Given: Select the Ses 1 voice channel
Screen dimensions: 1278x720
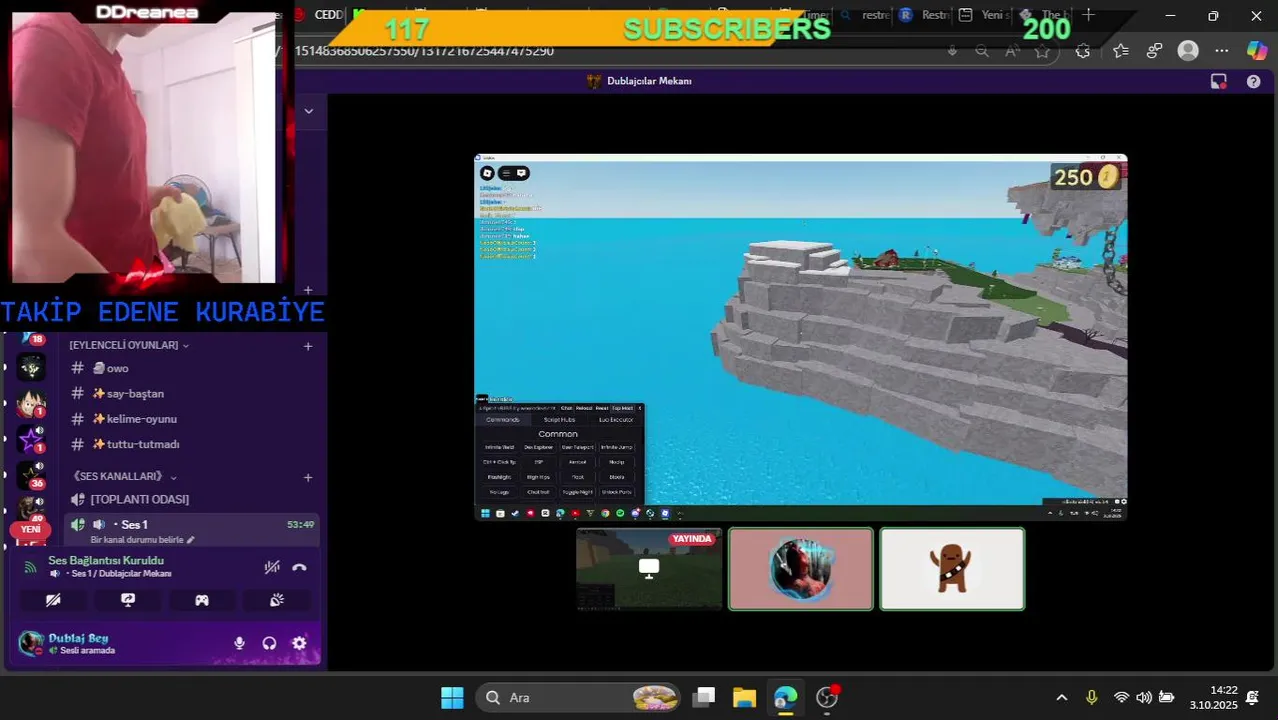Looking at the screenshot, I should point(192,524).
